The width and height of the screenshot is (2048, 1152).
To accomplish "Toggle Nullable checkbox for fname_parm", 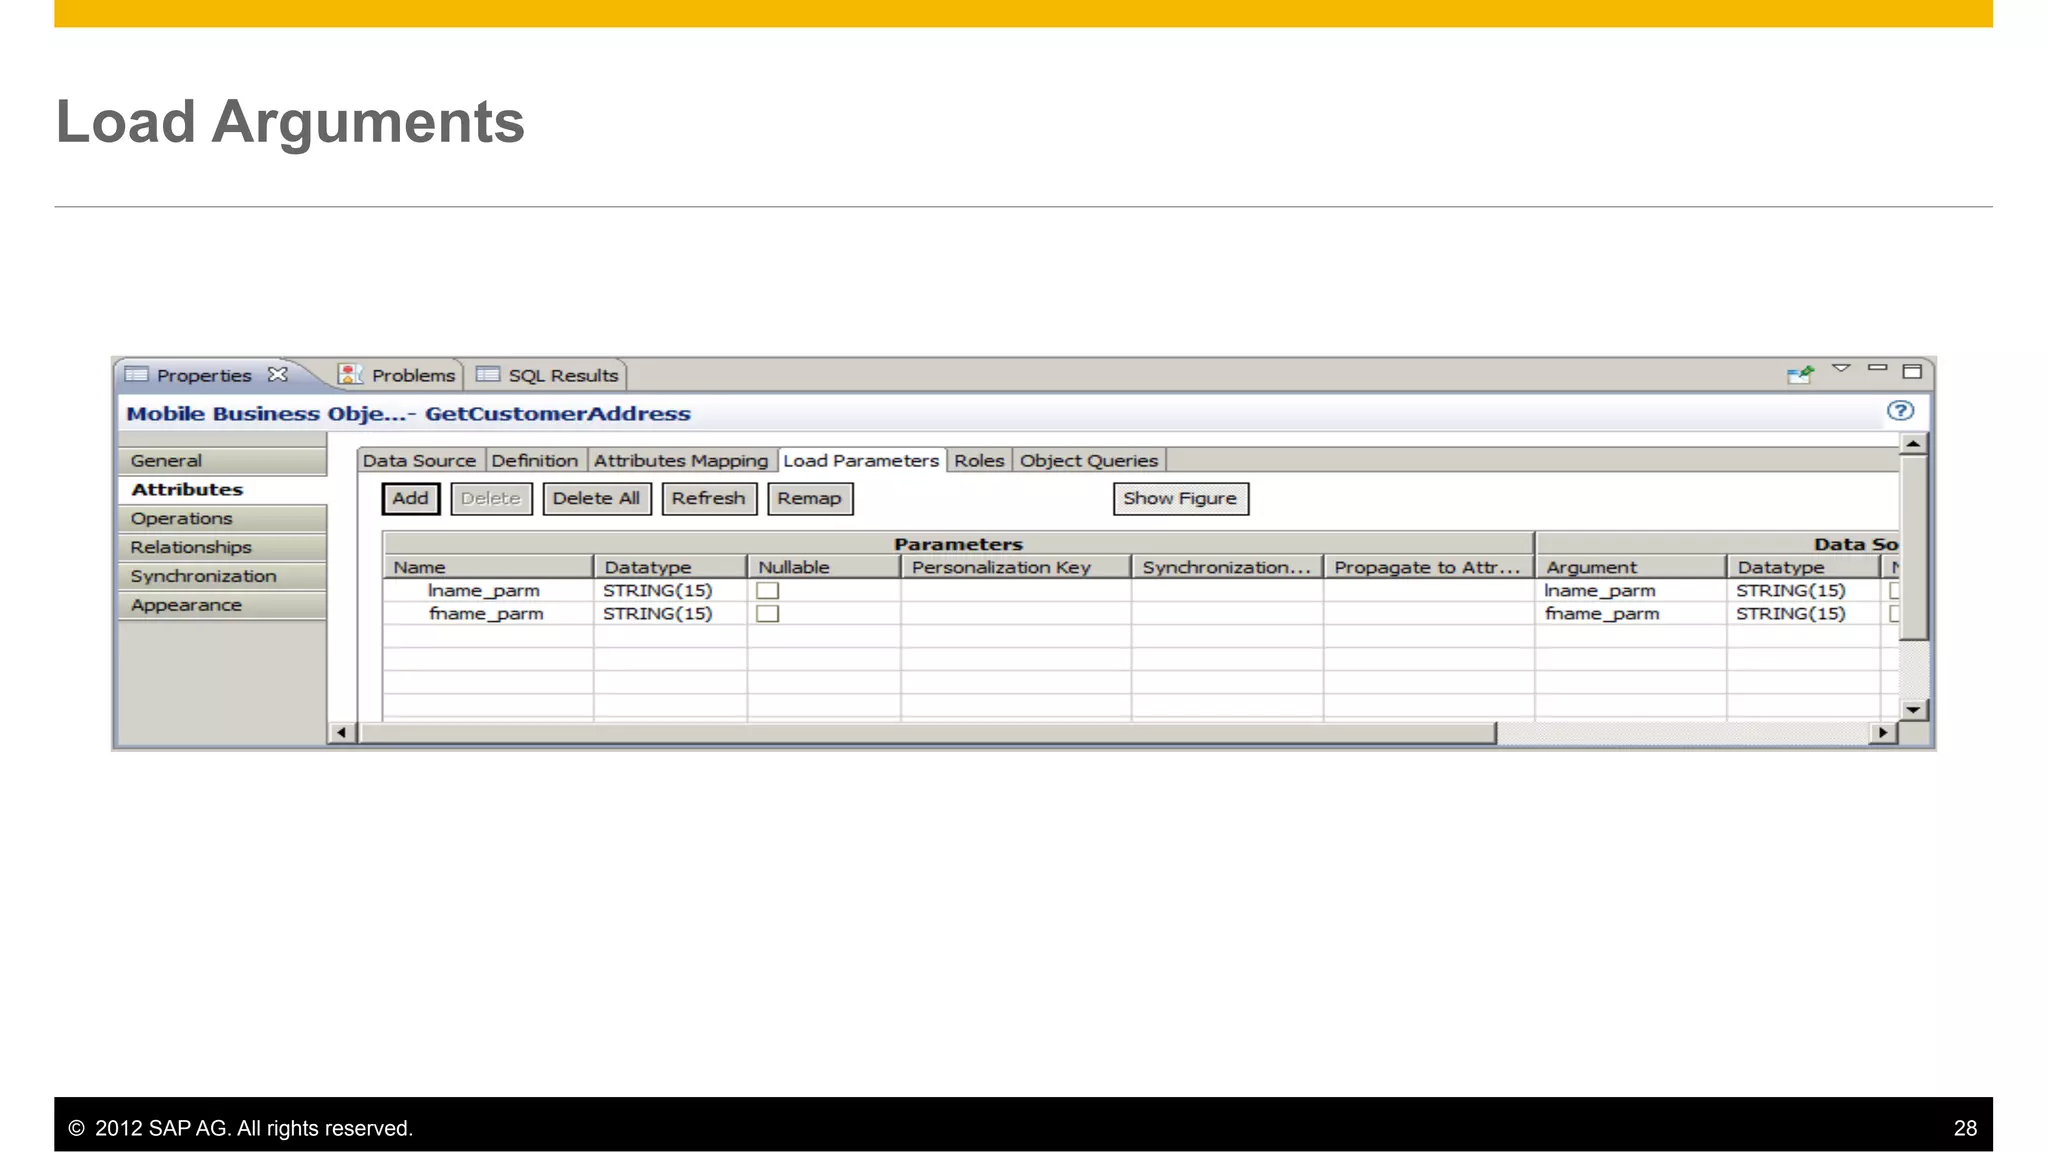I will (x=767, y=614).
